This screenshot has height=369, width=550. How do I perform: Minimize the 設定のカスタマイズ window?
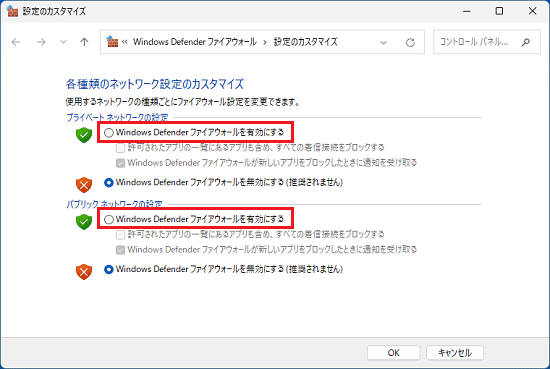[467, 11]
